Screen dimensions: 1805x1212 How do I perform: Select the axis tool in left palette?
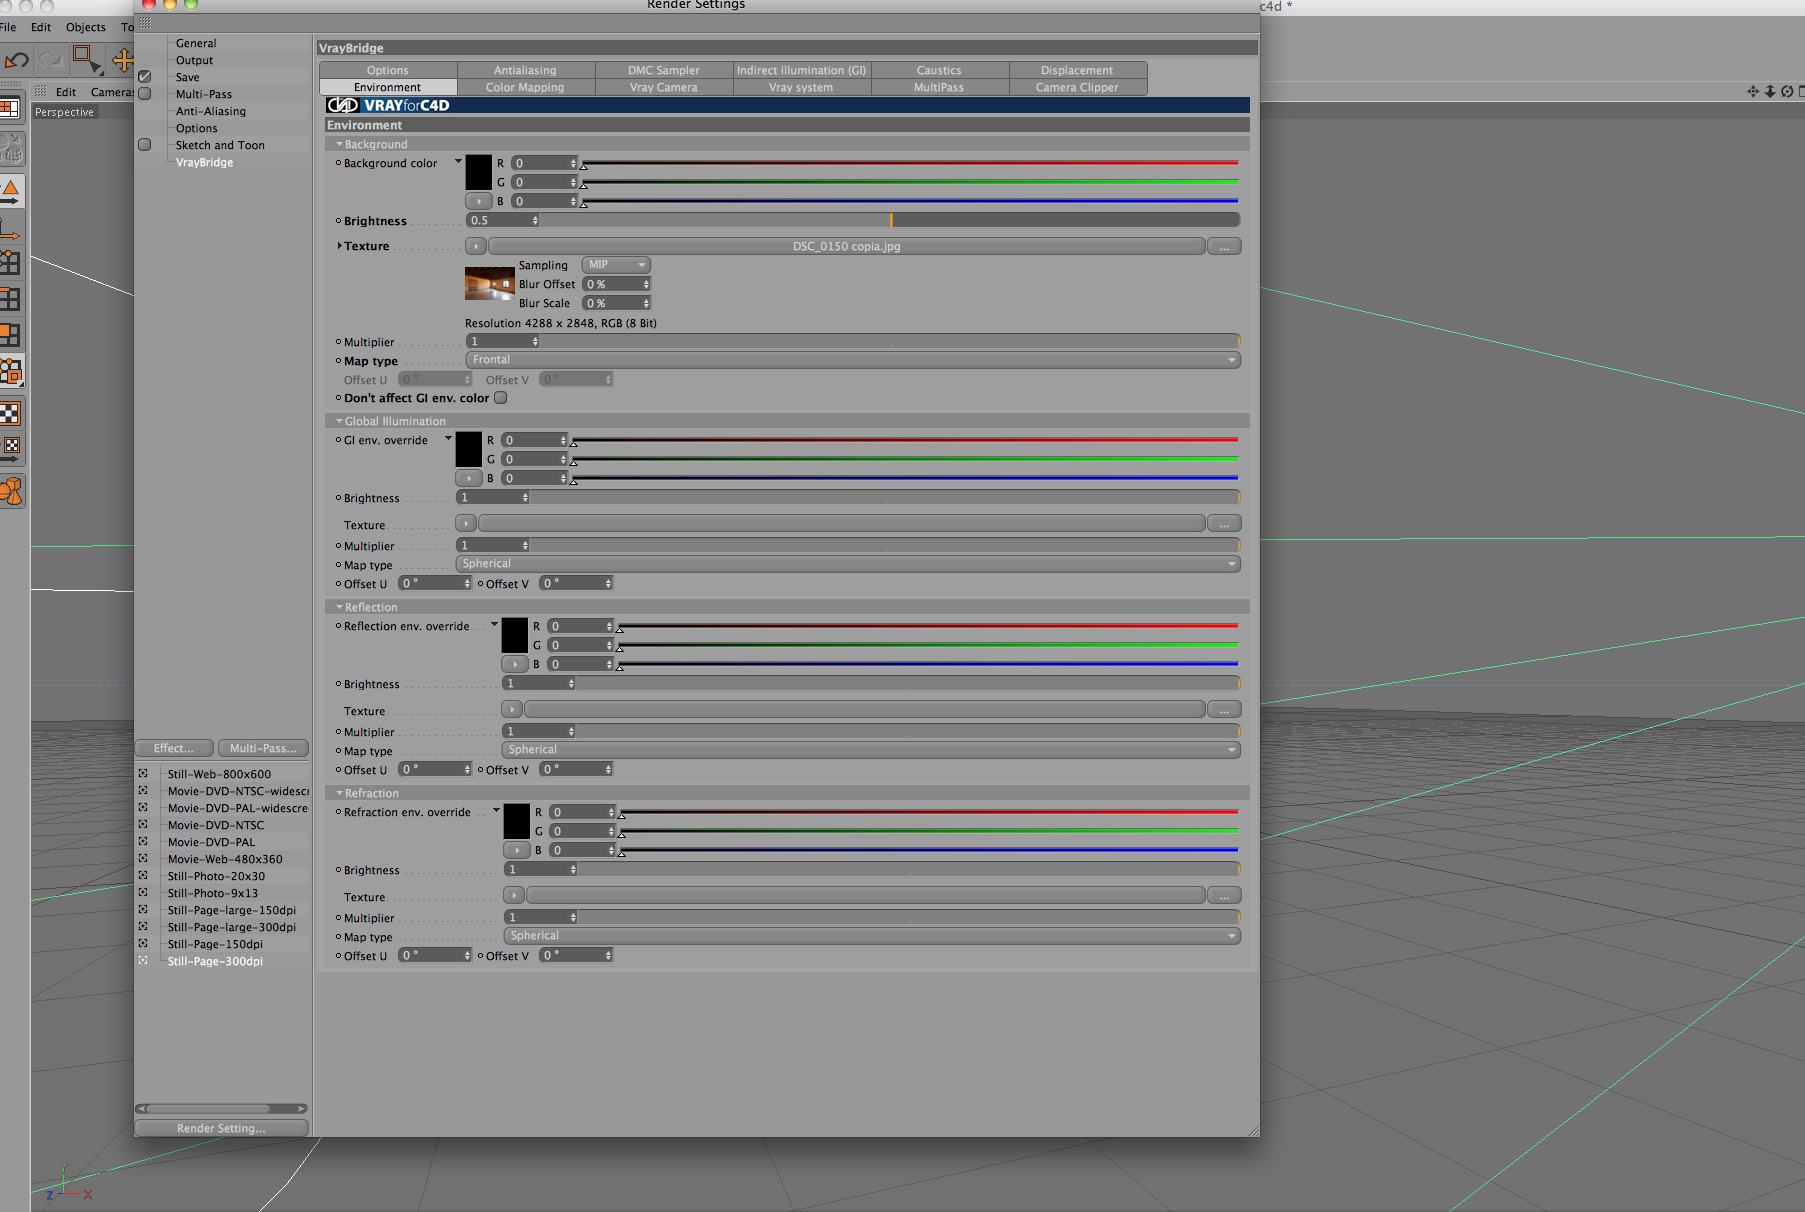10,229
